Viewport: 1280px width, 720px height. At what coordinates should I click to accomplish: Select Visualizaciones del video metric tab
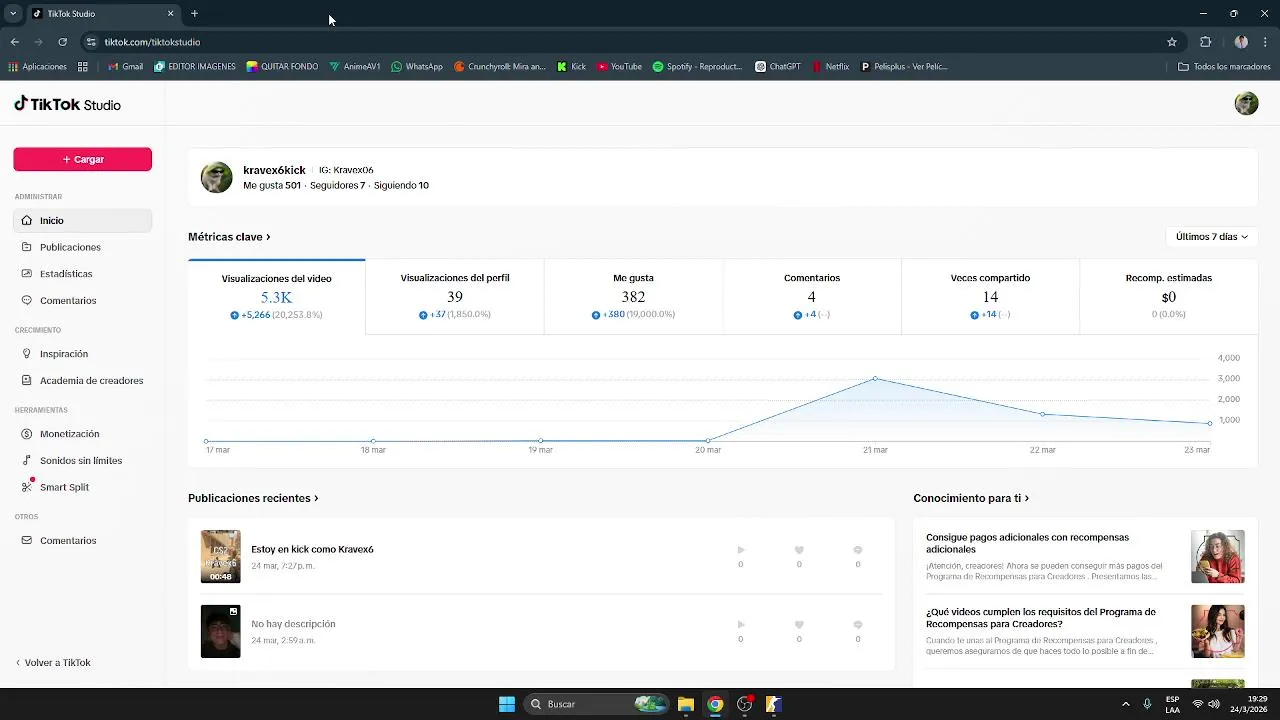(x=277, y=297)
